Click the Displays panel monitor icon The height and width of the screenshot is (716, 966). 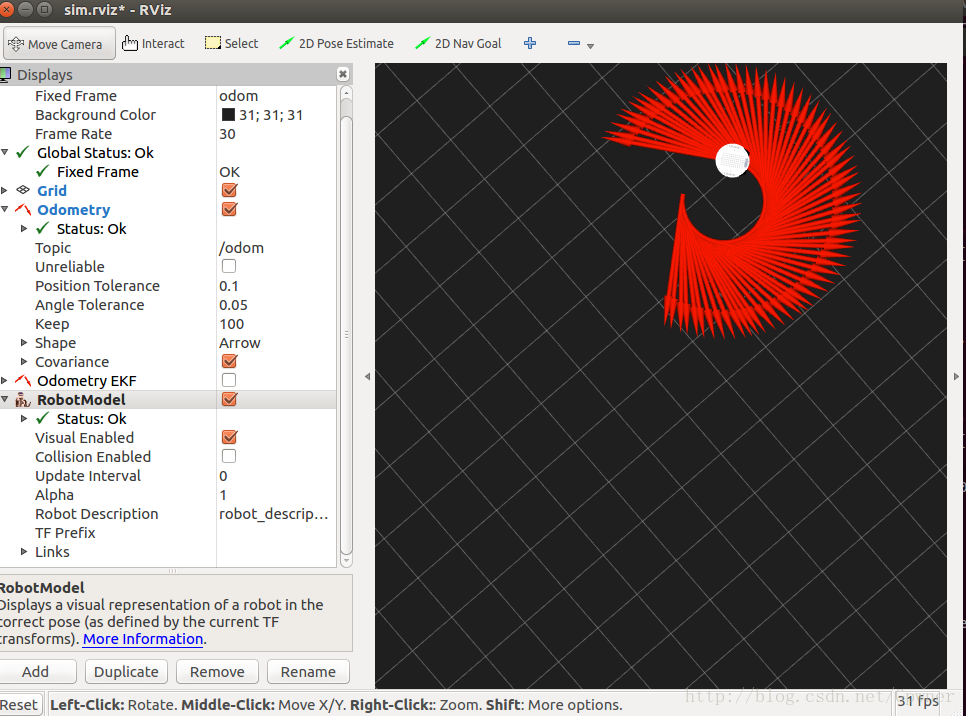point(5,75)
